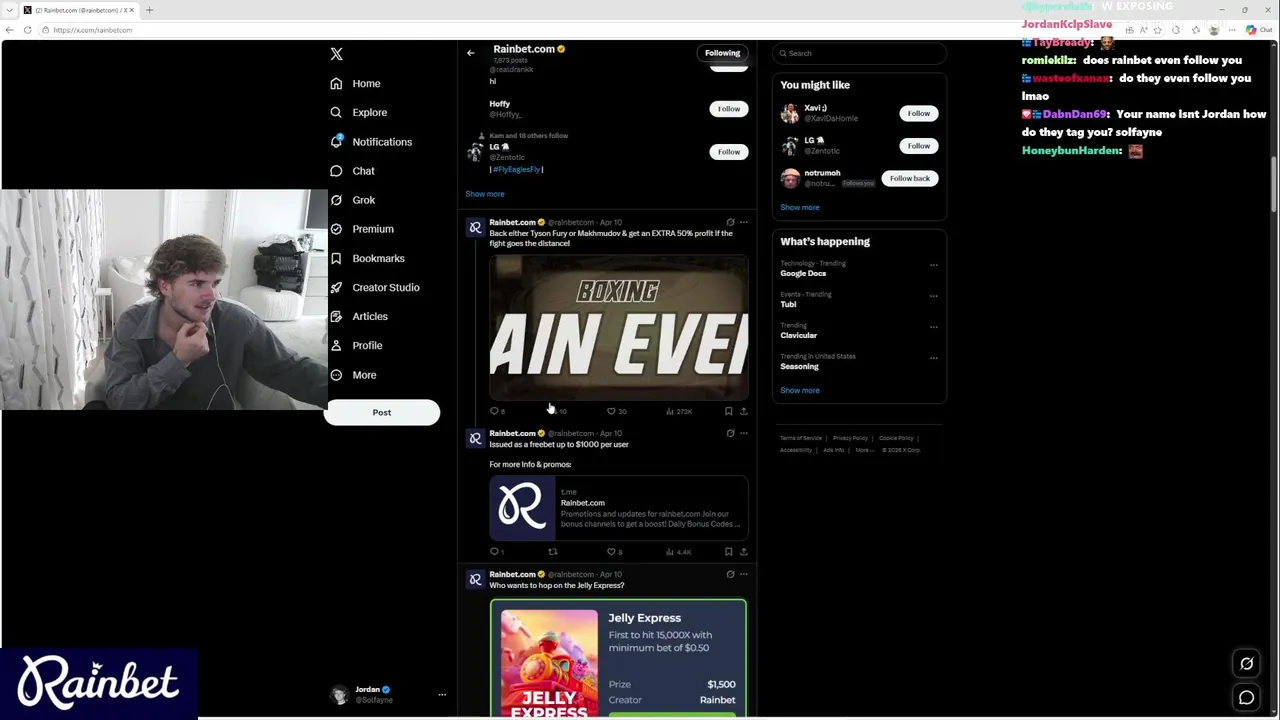Open Grok icon on boxing tweet
Image resolution: width=1280 pixels, height=720 pixels.
[x=730, y=222]
